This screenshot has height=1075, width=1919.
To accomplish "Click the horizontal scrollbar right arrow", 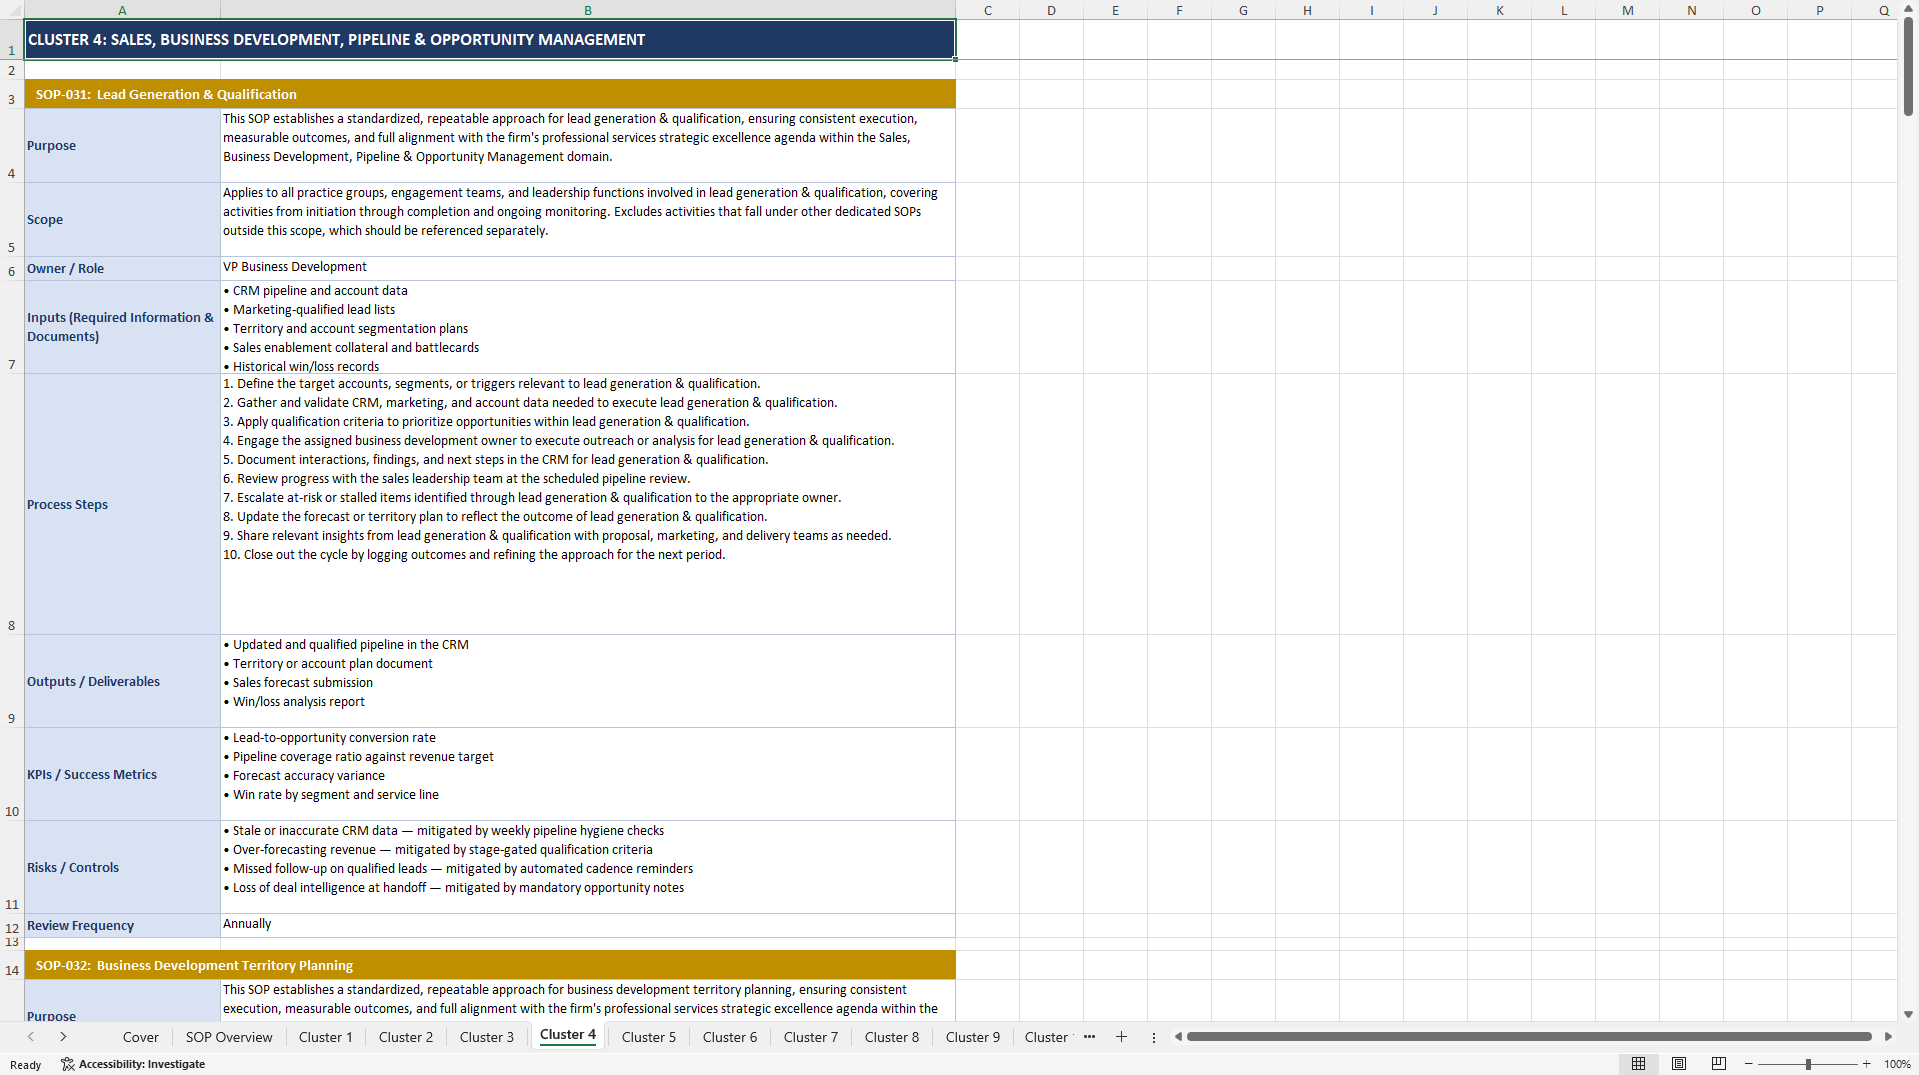I will click(x=1888, y=1037).
